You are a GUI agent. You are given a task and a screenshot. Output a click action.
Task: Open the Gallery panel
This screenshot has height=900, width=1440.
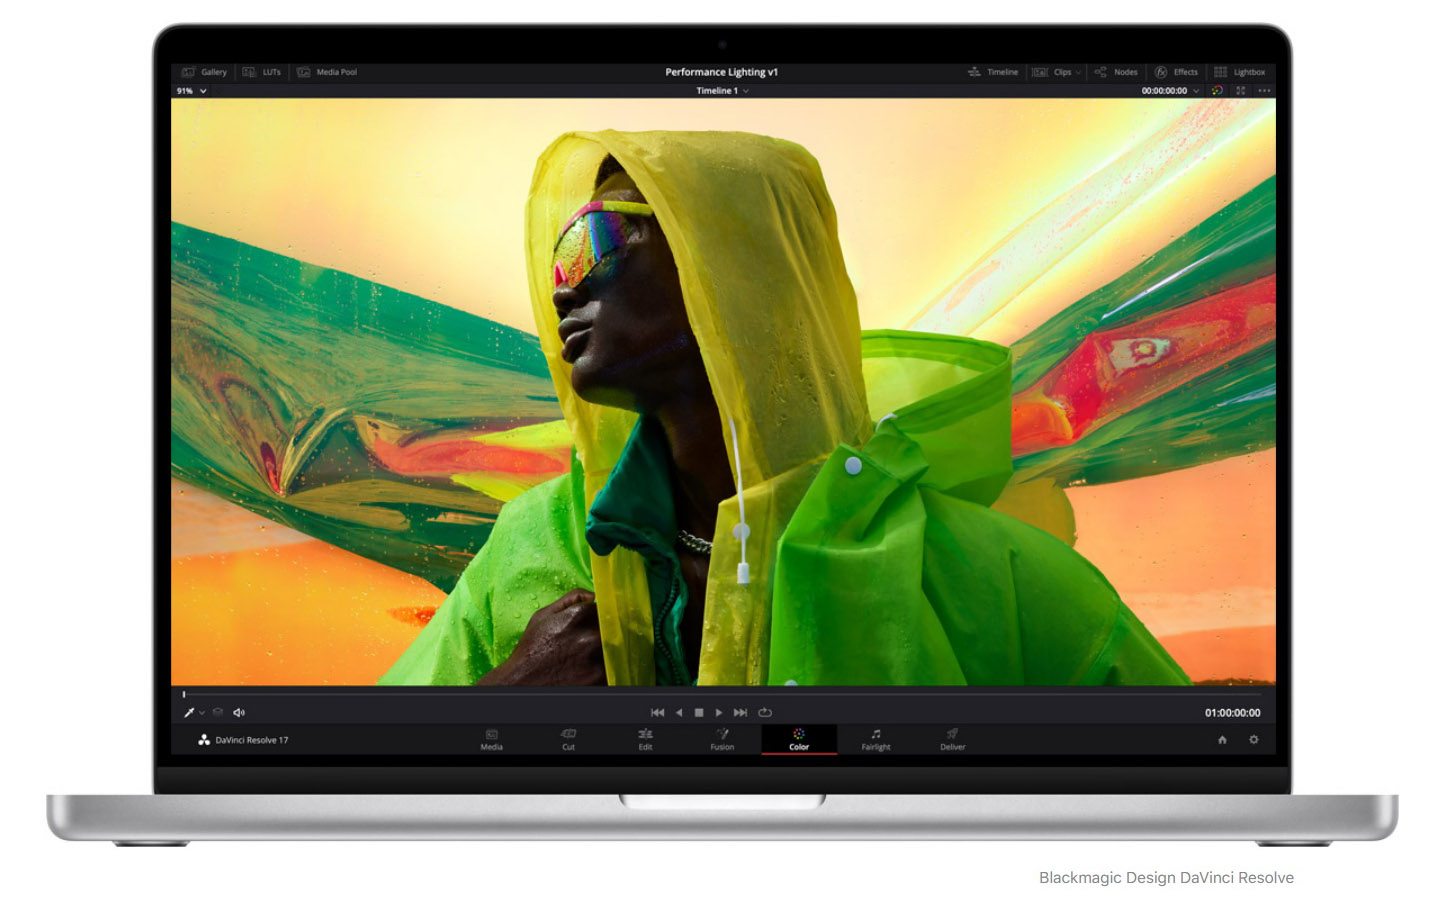[204, 72]
